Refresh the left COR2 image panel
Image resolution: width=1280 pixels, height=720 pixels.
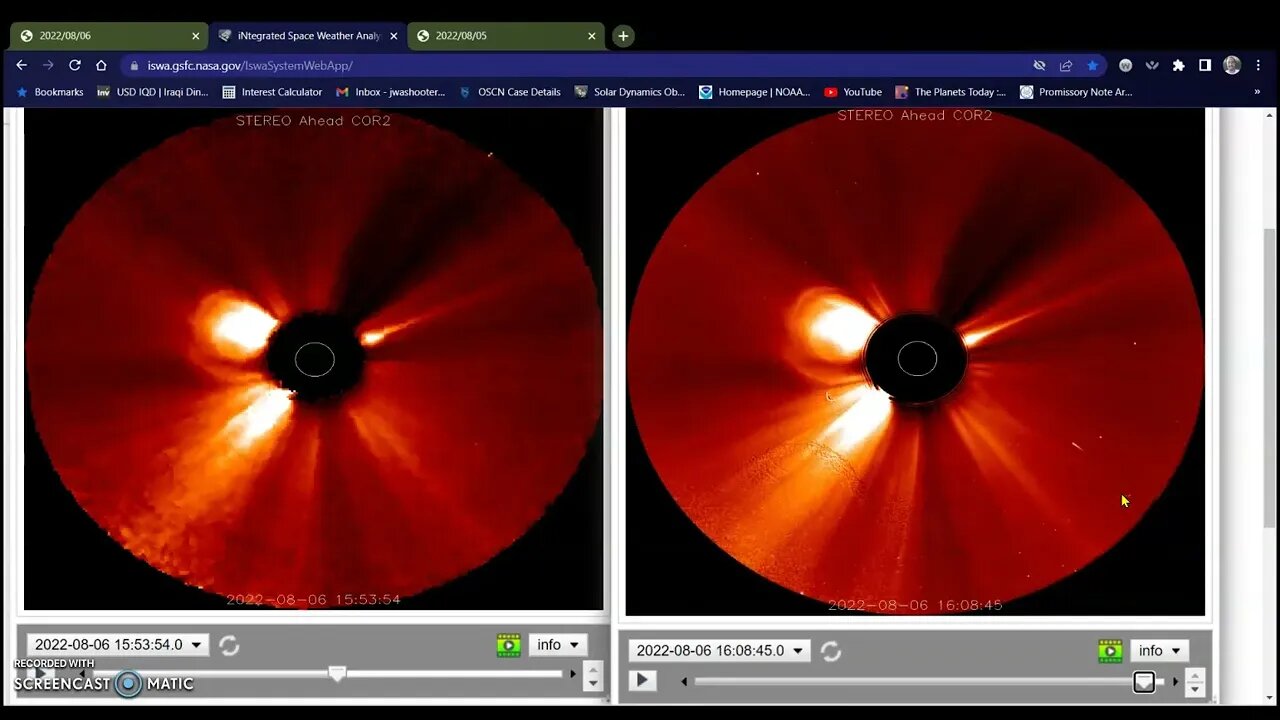(x=229, y=645)
